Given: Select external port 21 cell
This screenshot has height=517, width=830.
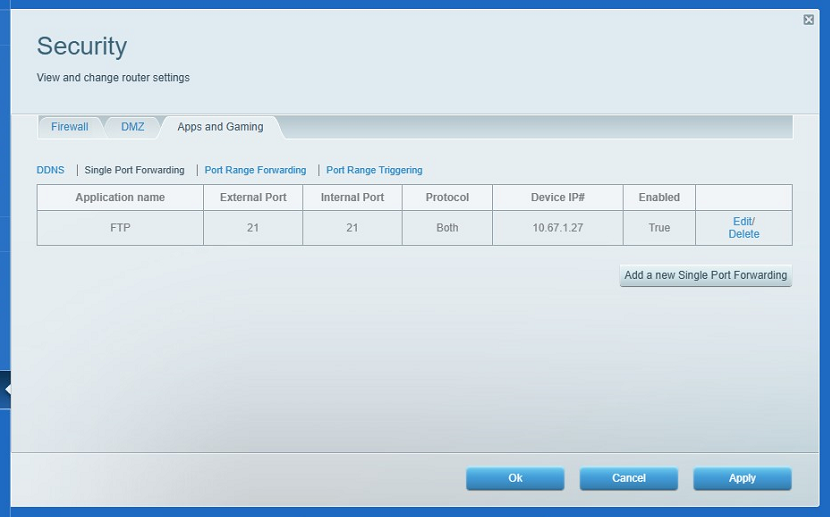Looking at the screenshot, I should click(253, 228).
